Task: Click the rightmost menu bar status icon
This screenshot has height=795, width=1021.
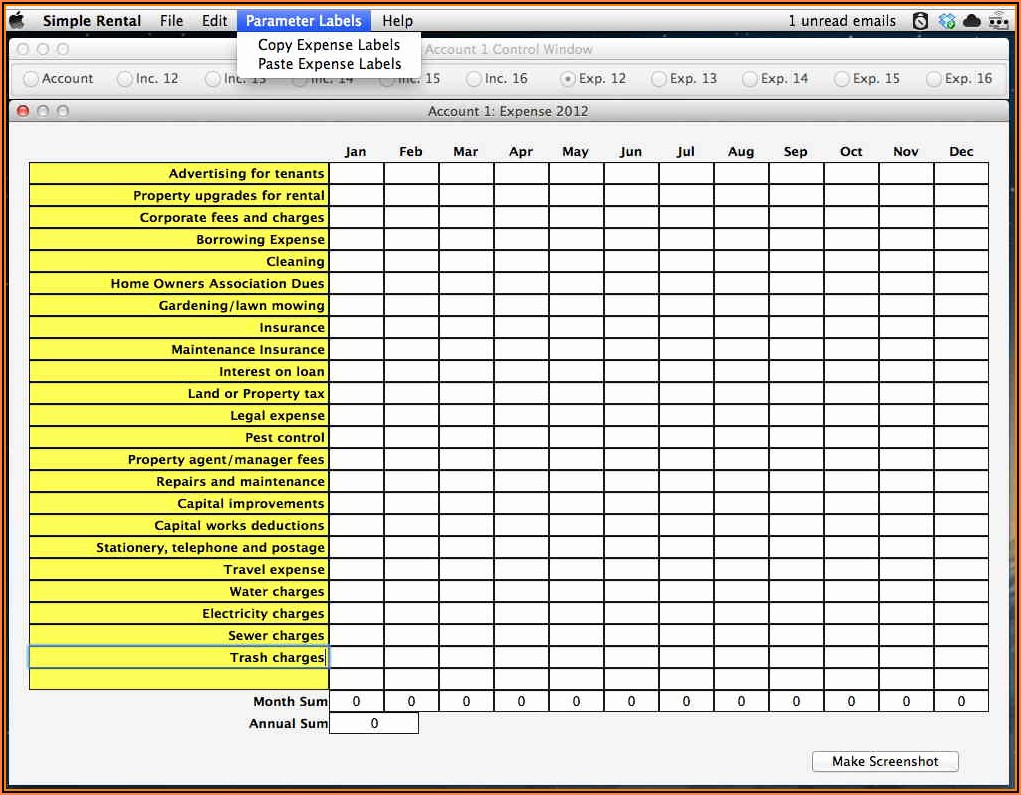Action: click(x=997, y=20)
